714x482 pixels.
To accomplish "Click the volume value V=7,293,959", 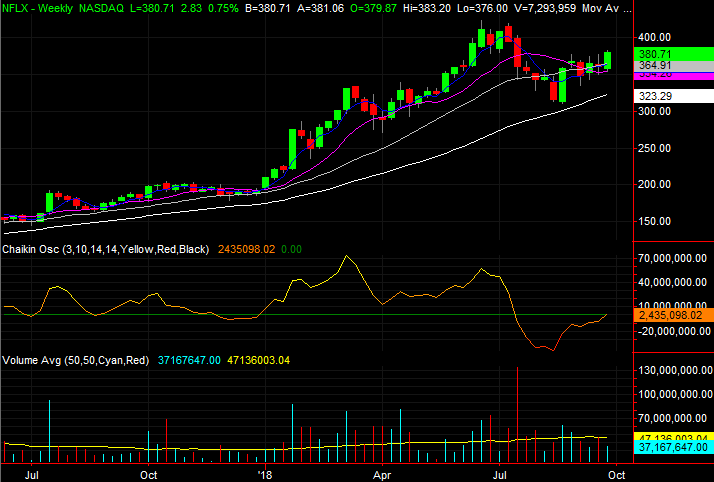I will coord(545,8).
